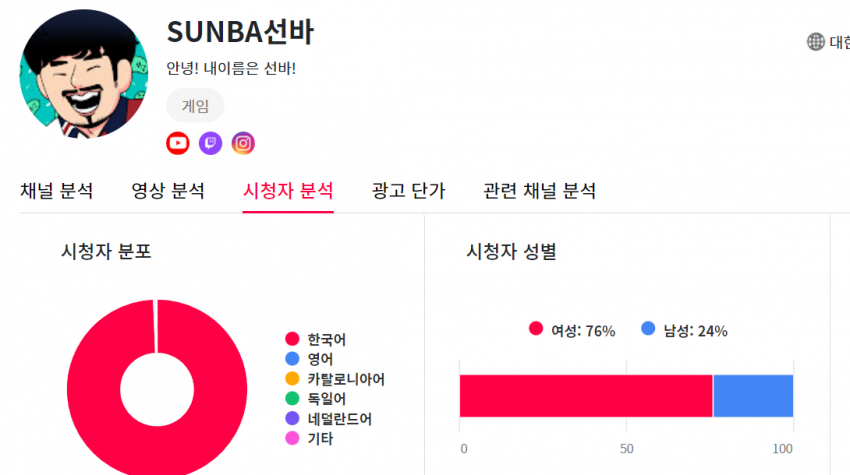This screenshot has height=475, width=850.
Task: Toggle the 한국어 legend entry
Action: coord(315,339)
